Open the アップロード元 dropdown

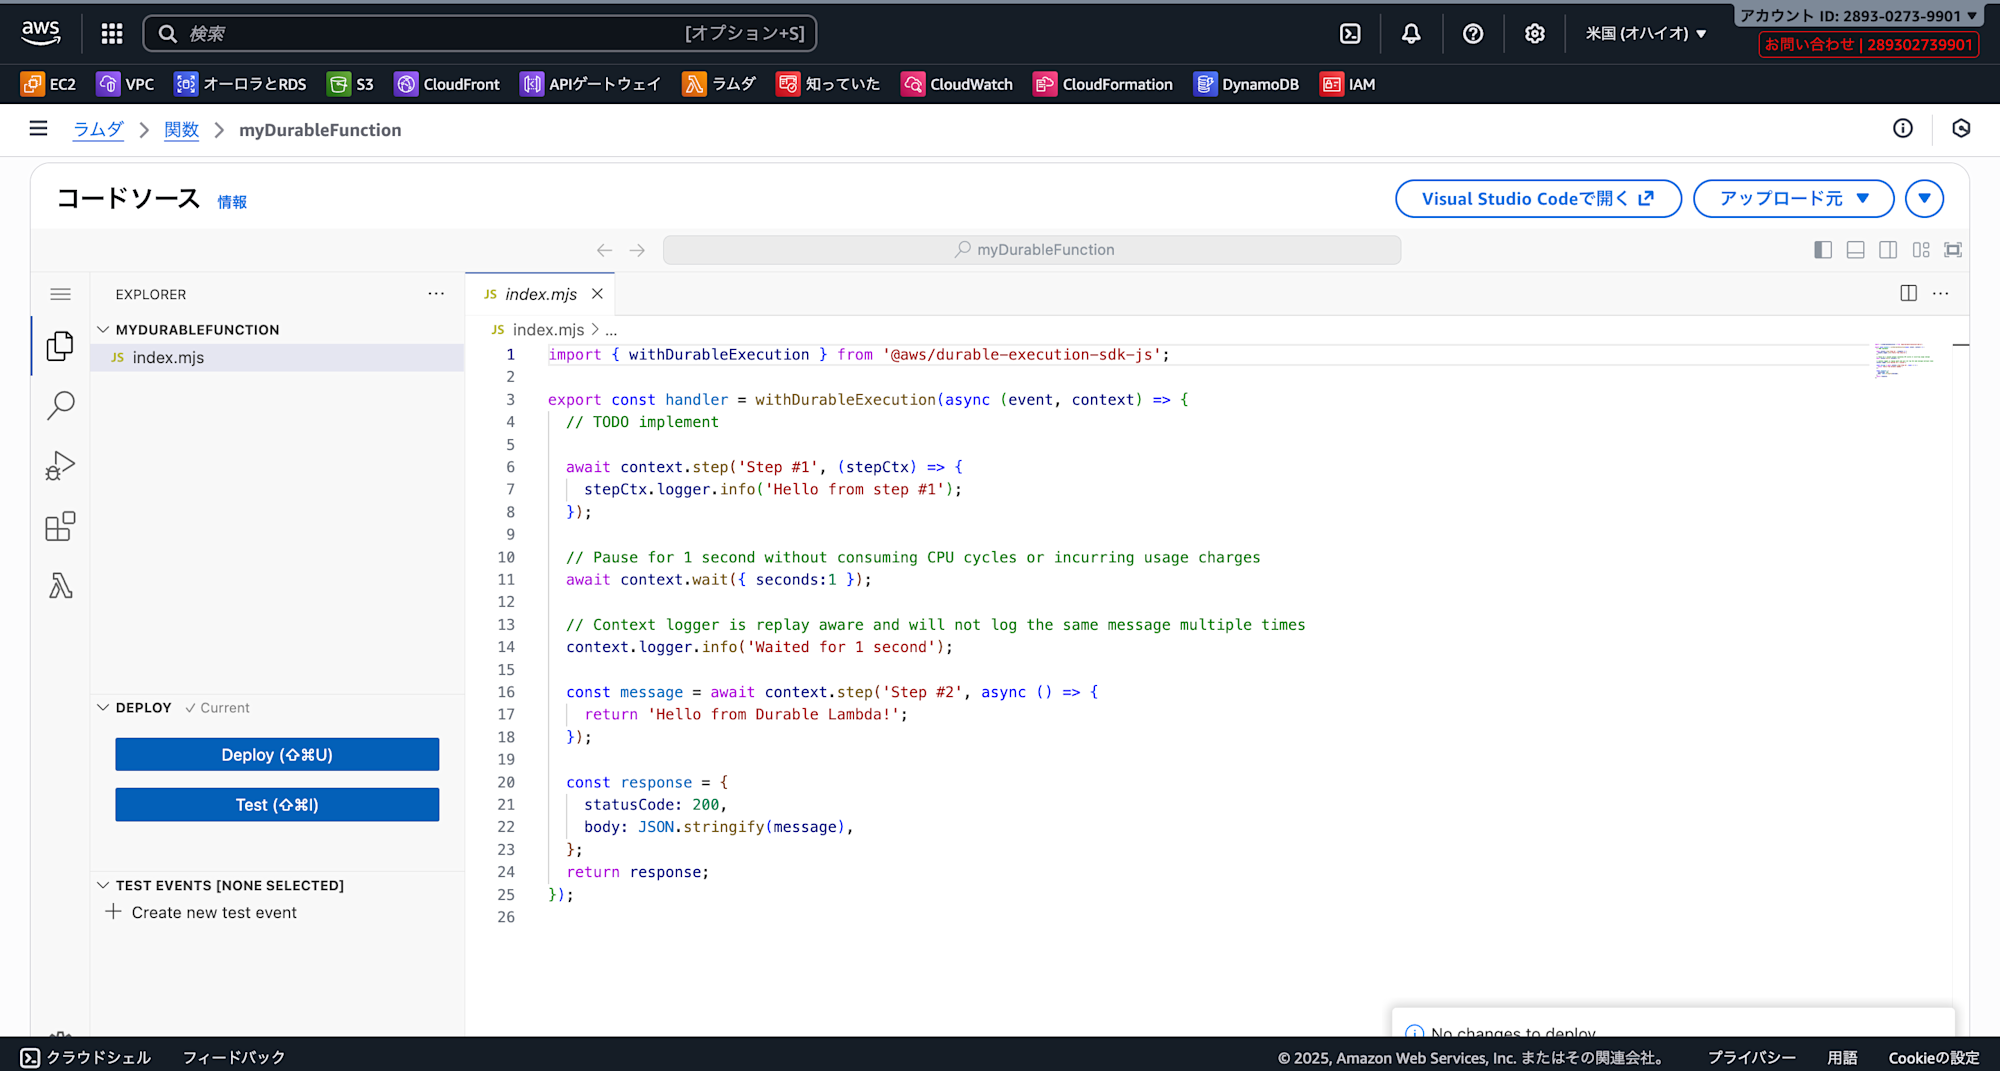pyautogui.click(x=1793, y=199)
